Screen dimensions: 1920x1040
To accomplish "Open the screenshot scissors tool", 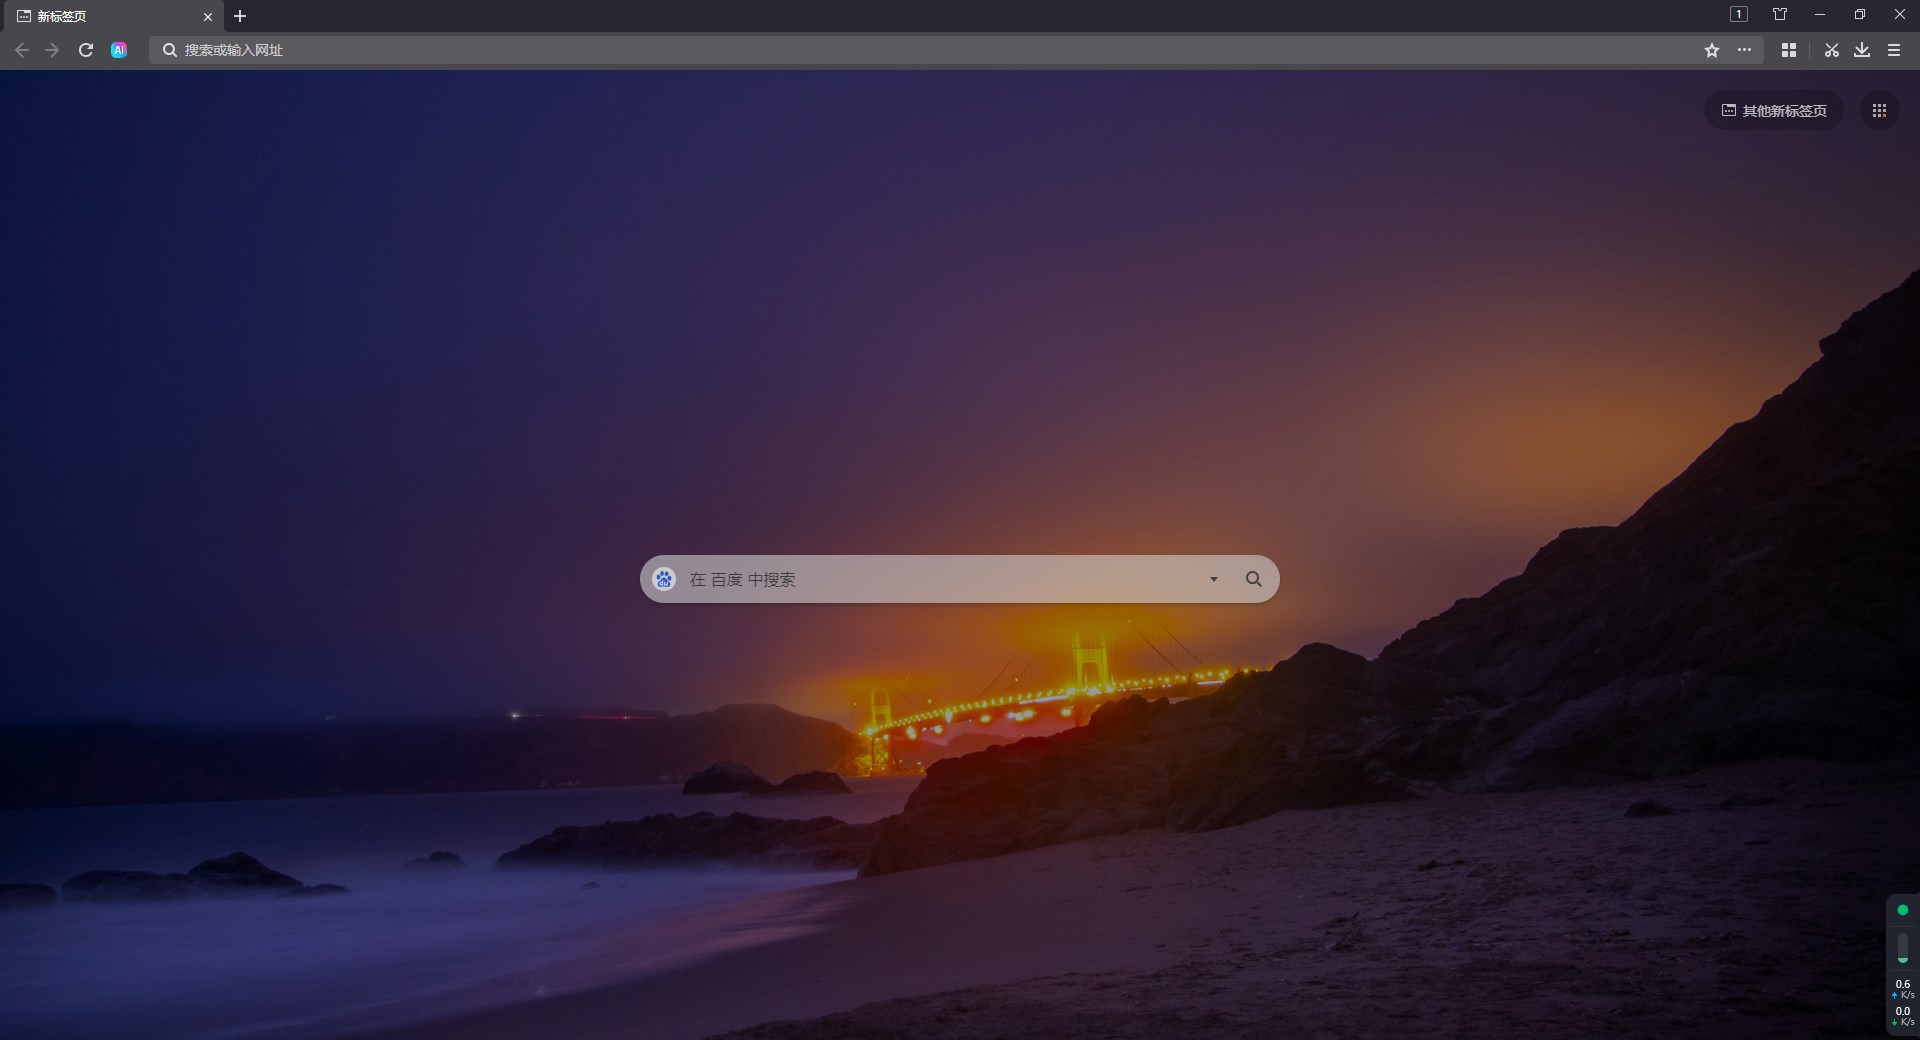I will click(1831, 50).
